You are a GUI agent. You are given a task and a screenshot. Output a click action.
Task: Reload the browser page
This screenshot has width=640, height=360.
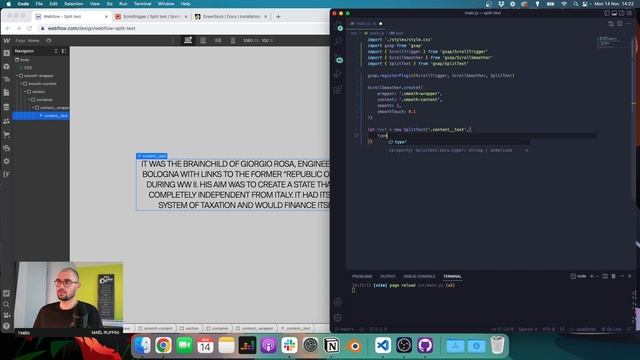click(29, 28)
